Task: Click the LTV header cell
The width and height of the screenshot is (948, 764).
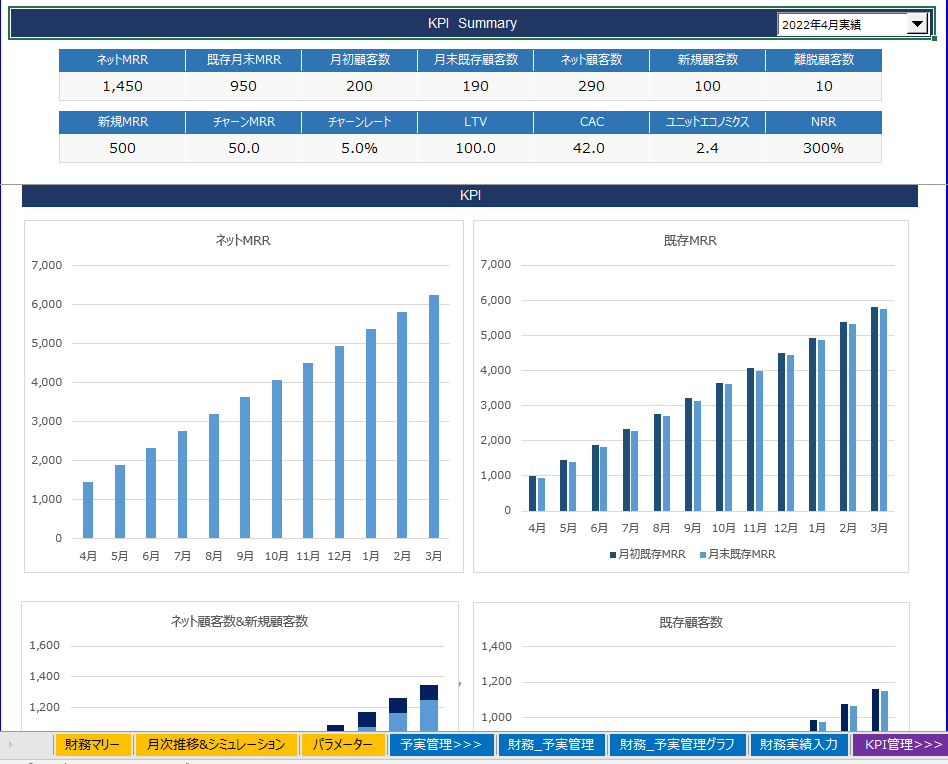Action: [x=476, y=122]
